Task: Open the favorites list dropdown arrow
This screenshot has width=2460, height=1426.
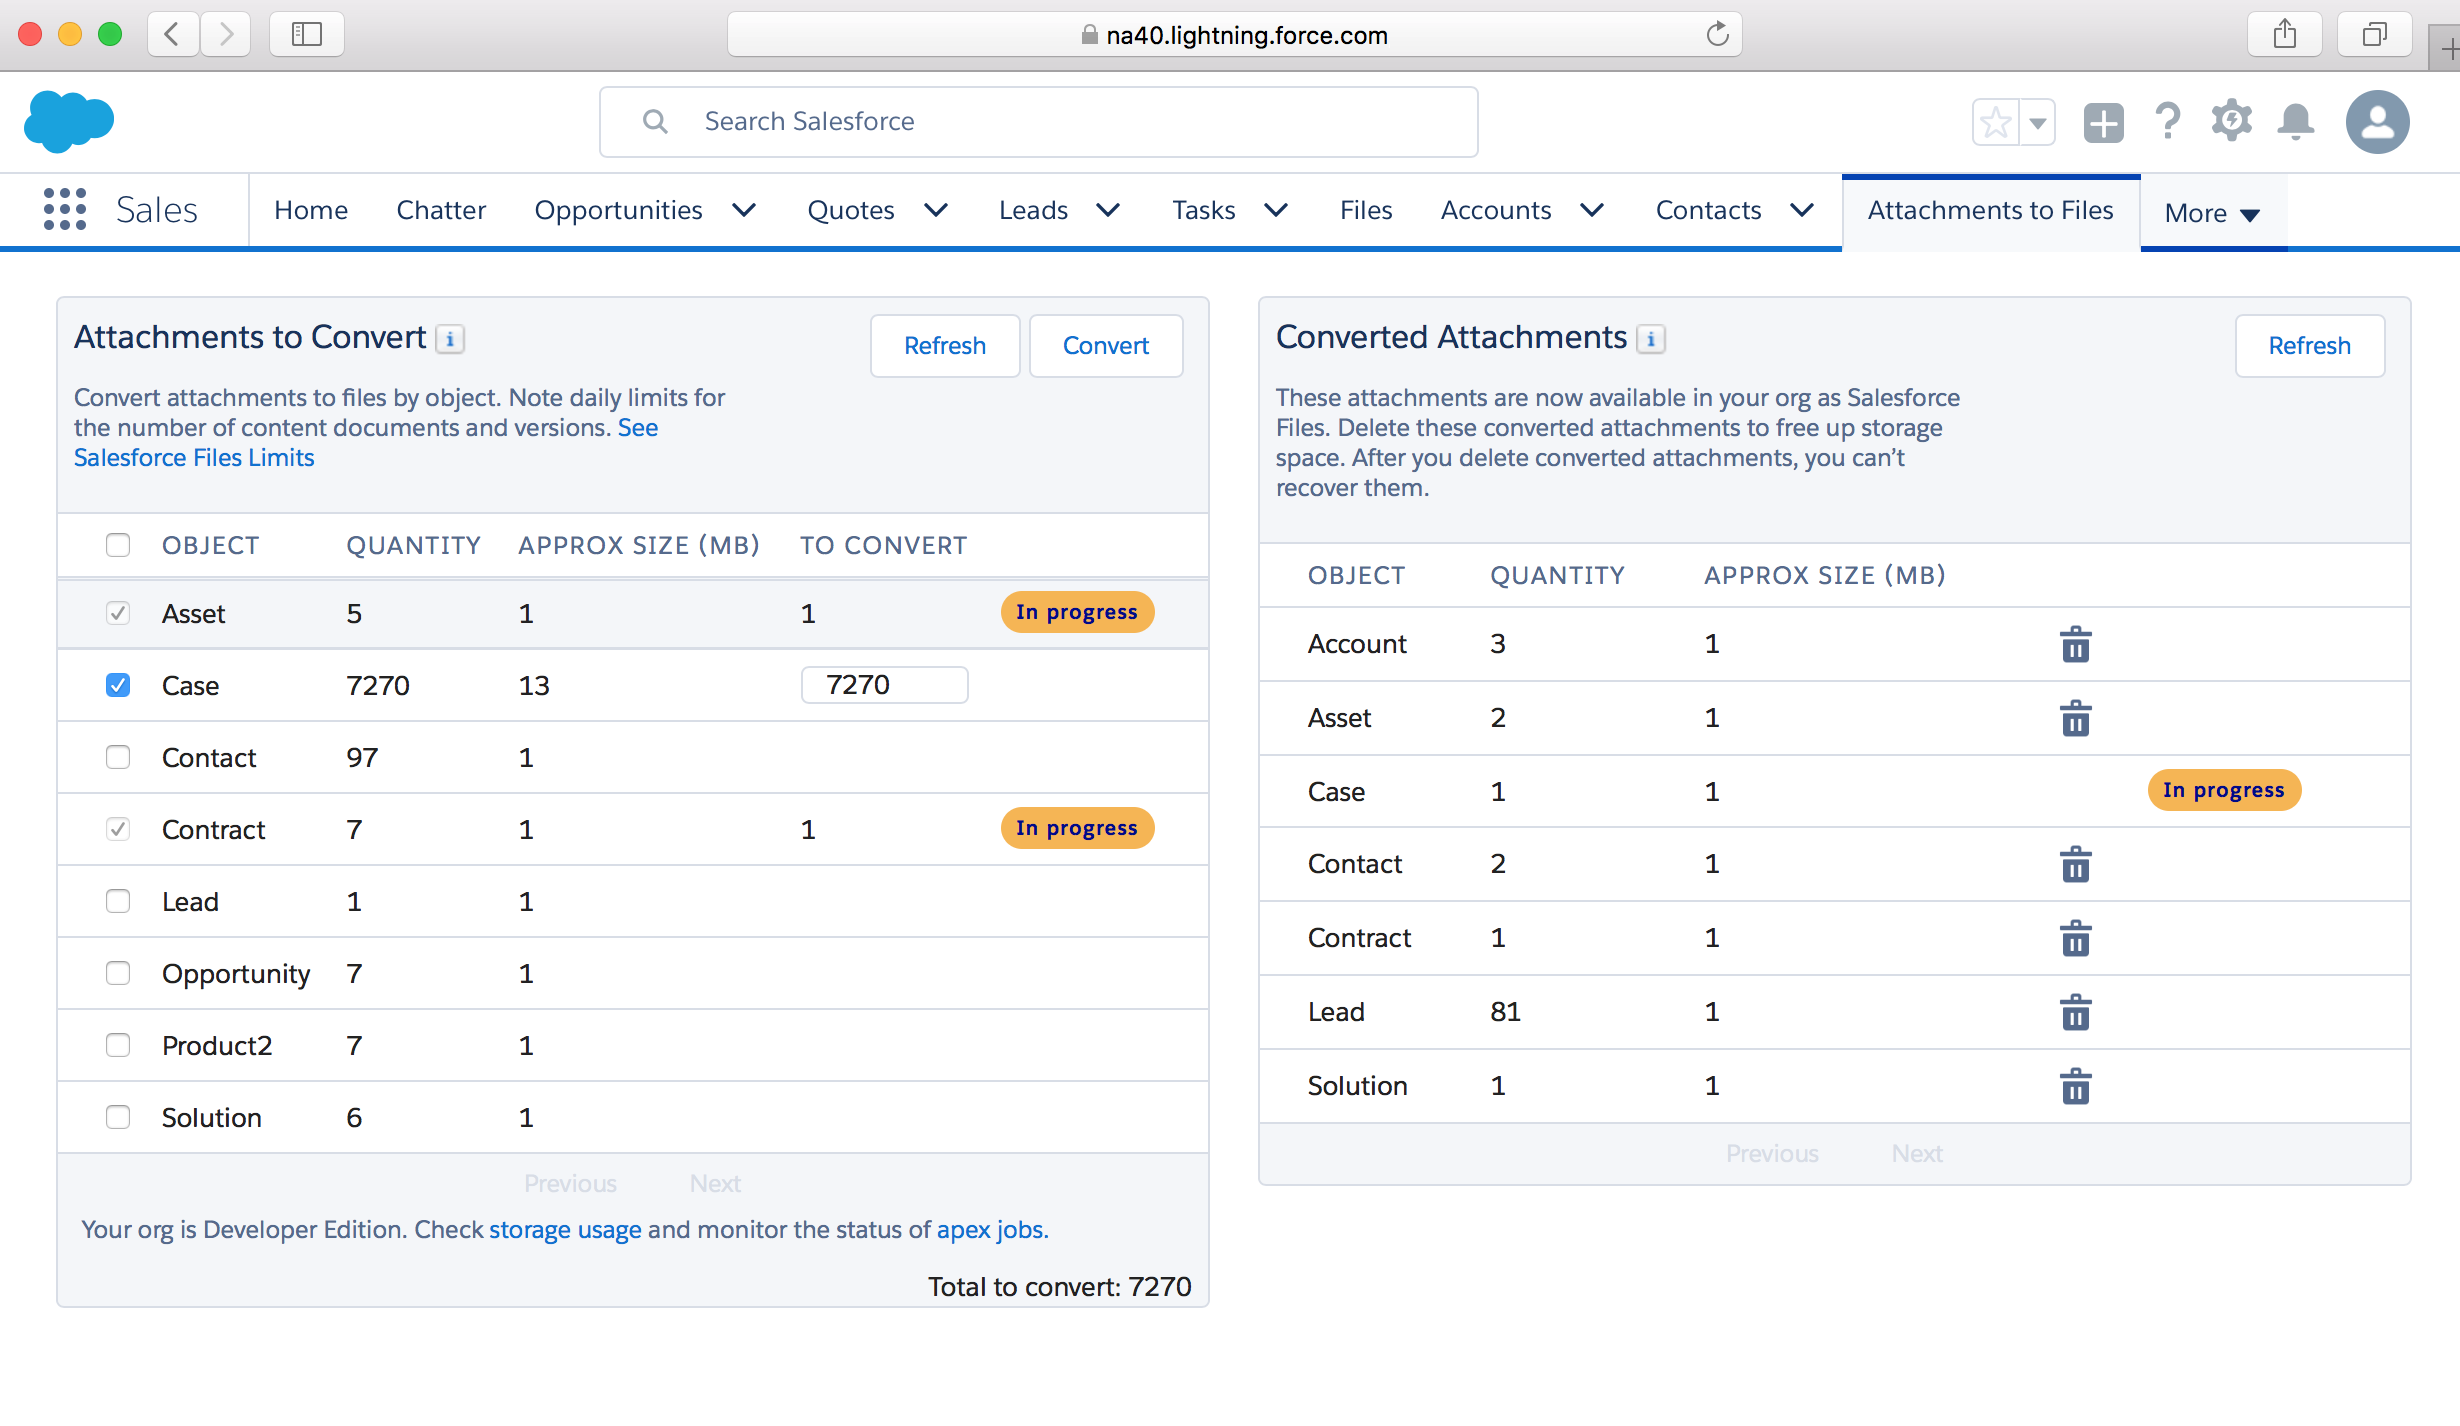Action: pyautogui.click(x=2037, y=123)
